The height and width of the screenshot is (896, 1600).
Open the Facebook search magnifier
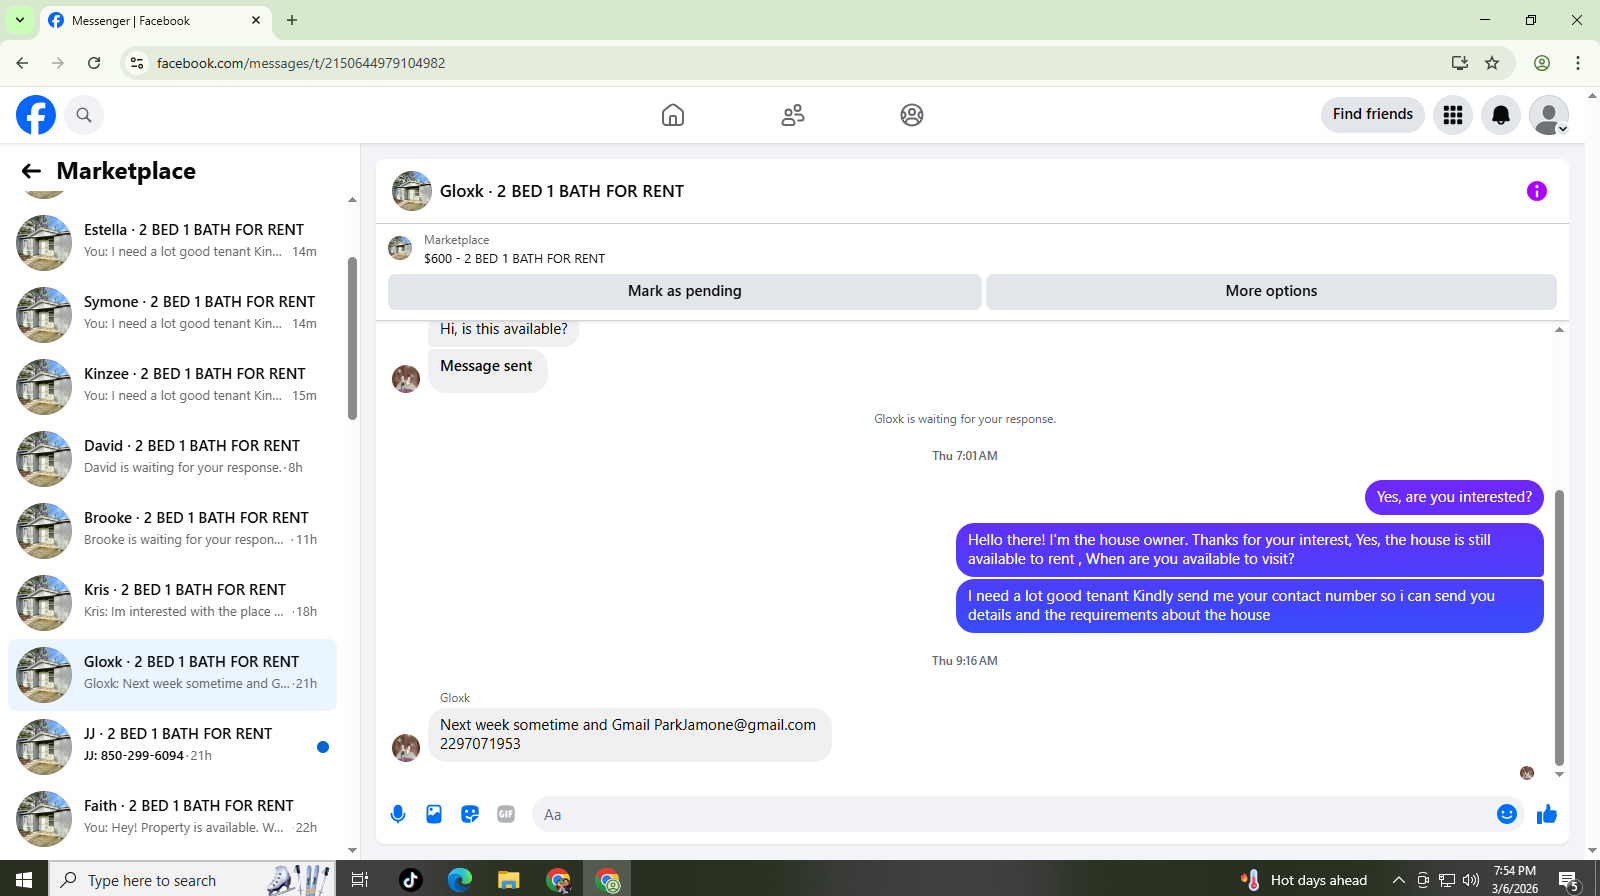point(84,115)
